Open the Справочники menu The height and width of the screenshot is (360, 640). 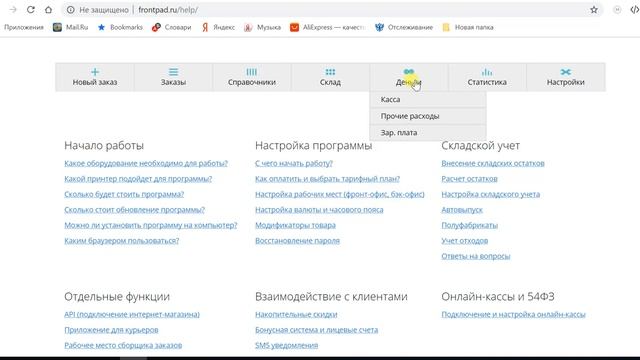click(x=252, y=77)
